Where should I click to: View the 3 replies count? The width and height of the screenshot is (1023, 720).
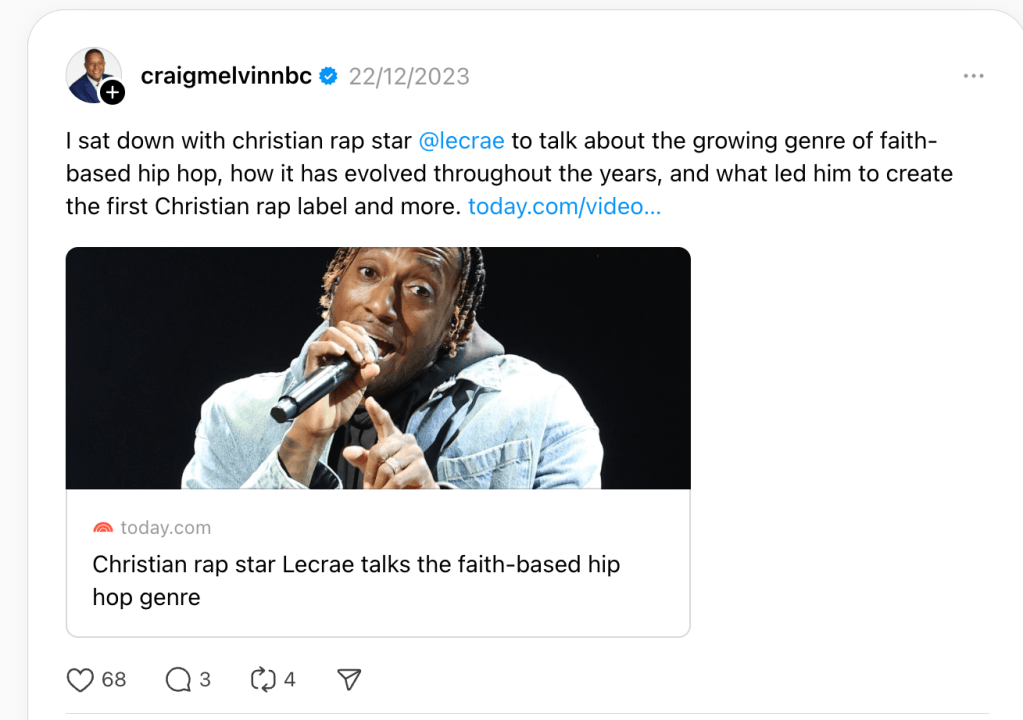[x=205, y=680]
